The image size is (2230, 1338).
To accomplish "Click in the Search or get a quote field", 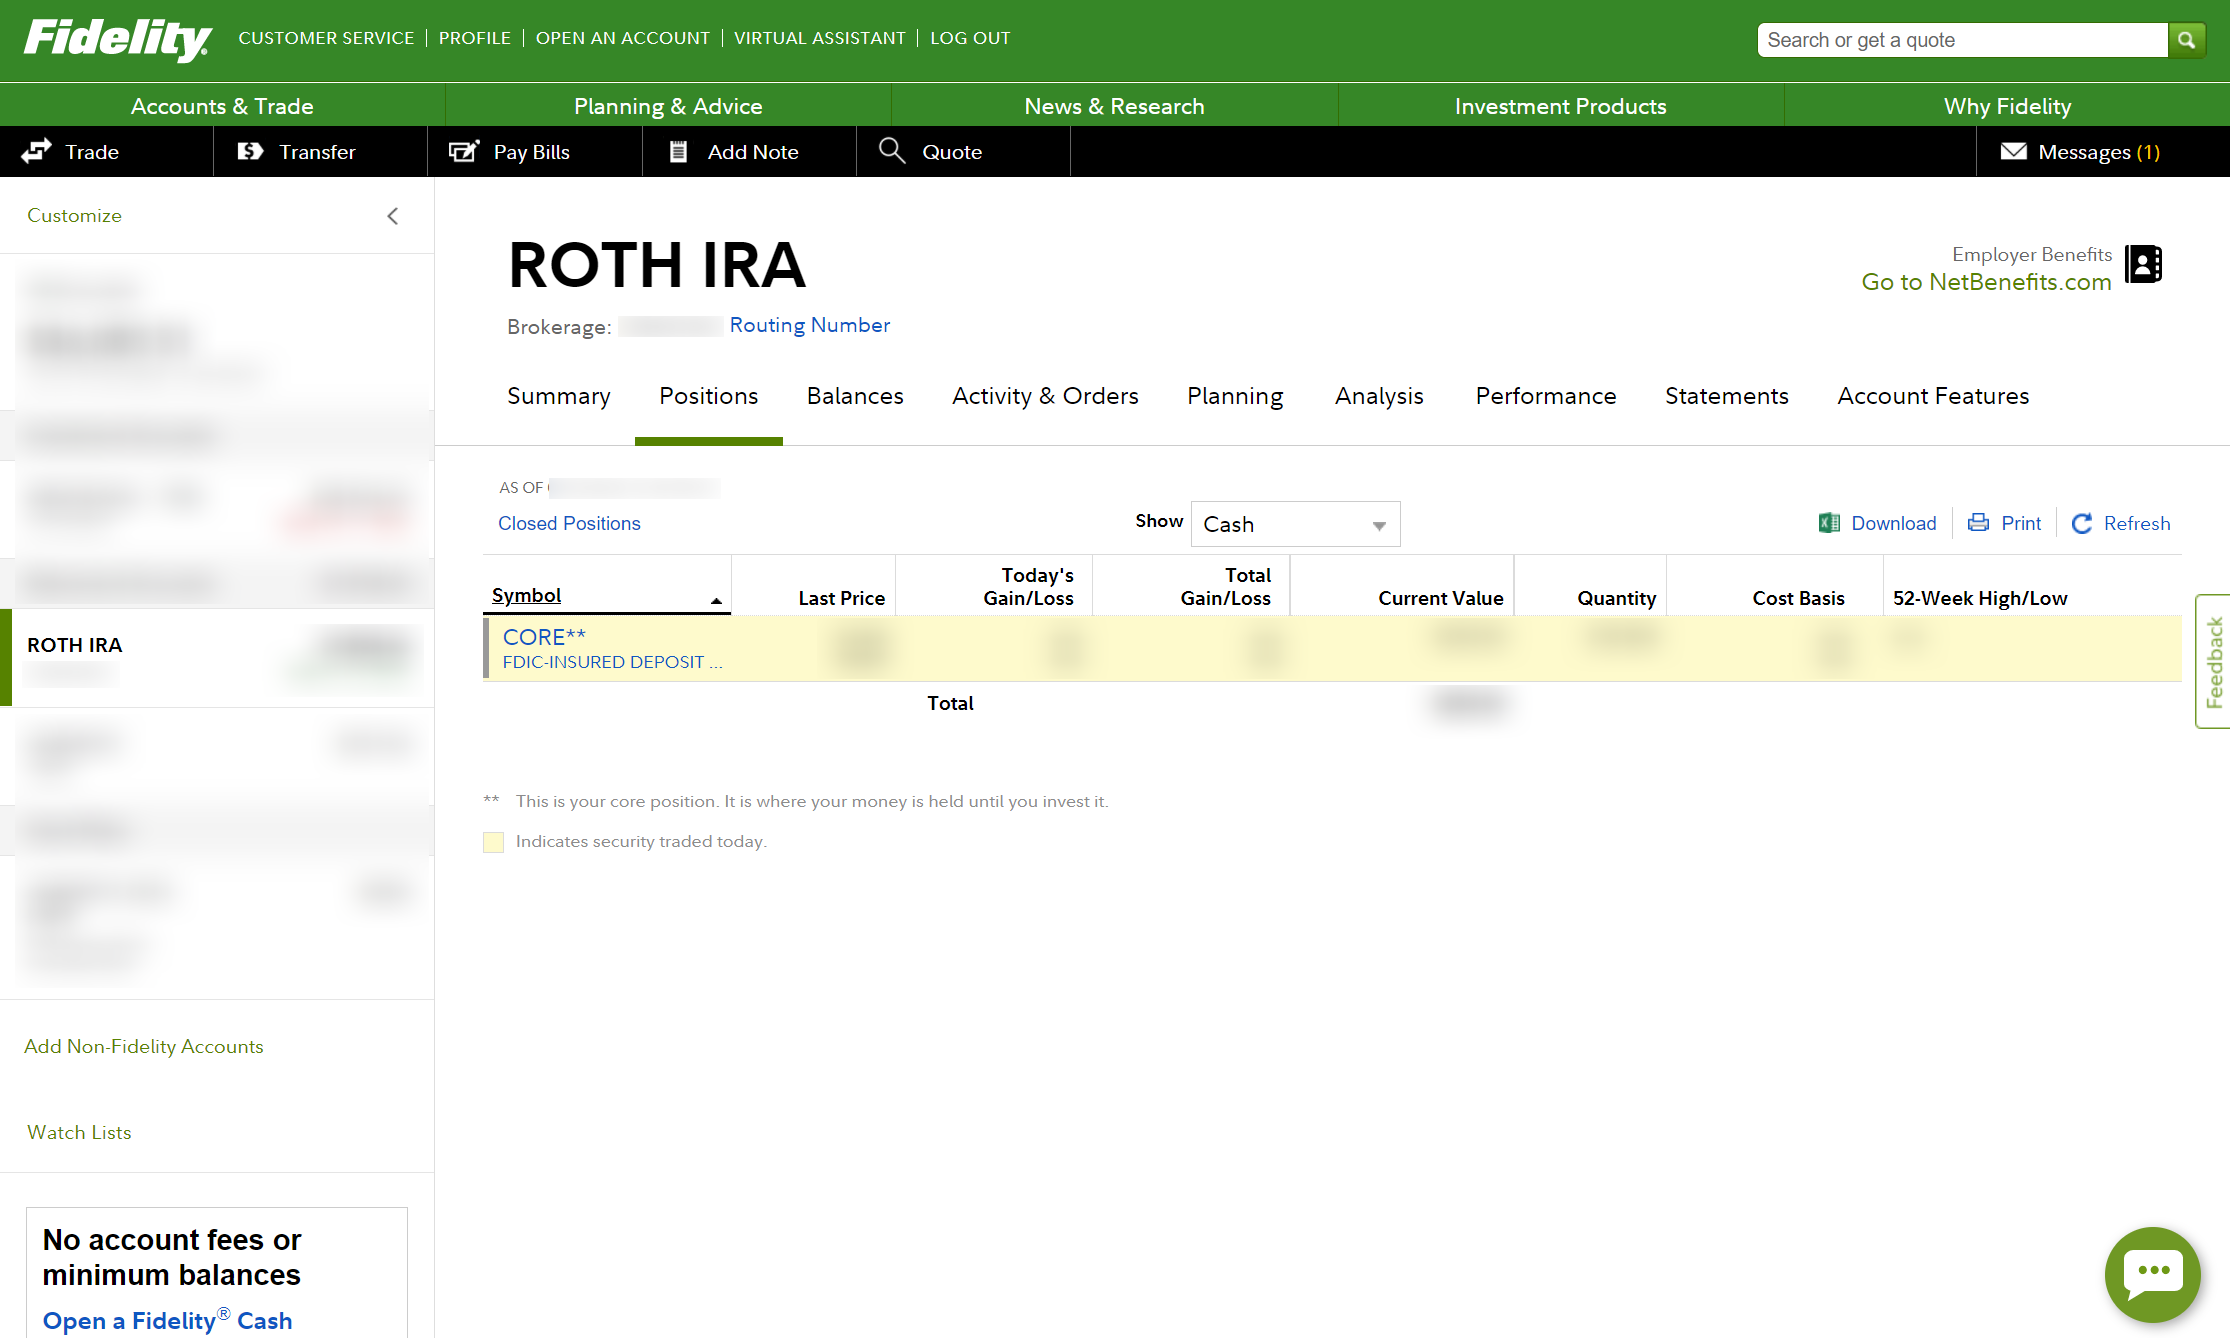I will pos(1962,40).
